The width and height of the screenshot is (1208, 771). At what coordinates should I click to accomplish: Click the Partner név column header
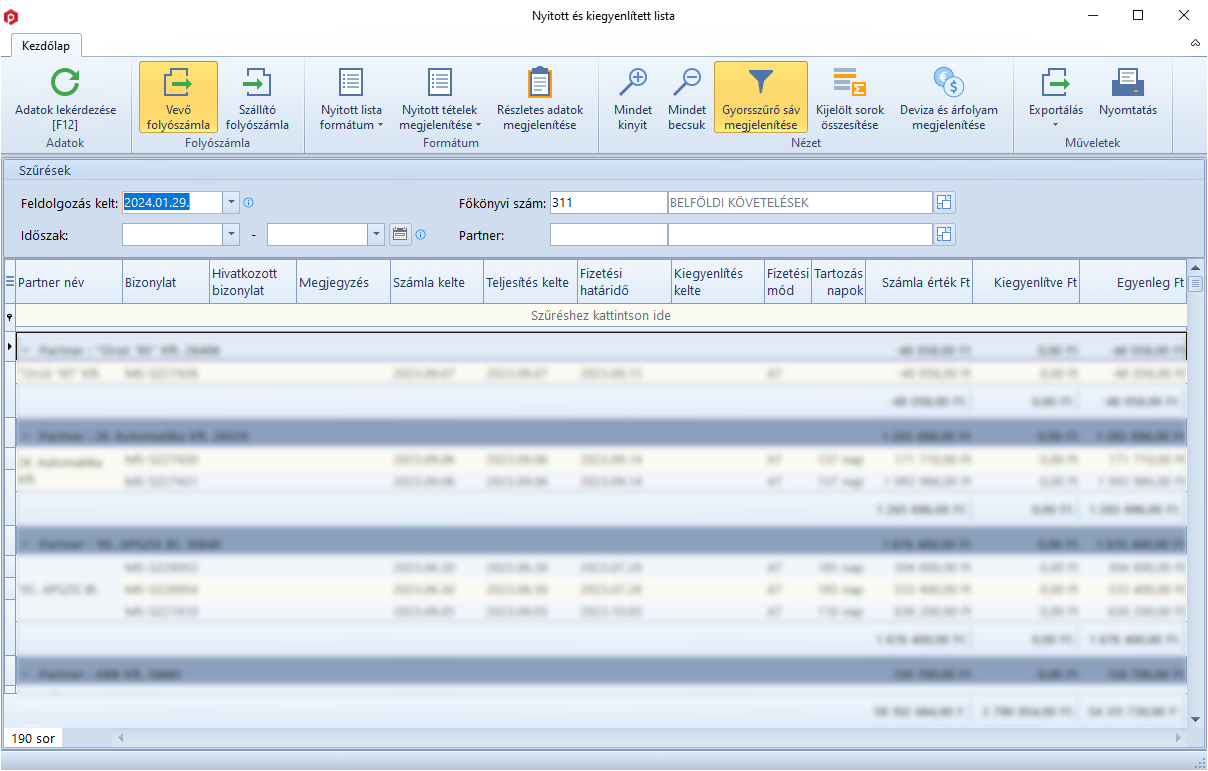[x=68, y=283]
